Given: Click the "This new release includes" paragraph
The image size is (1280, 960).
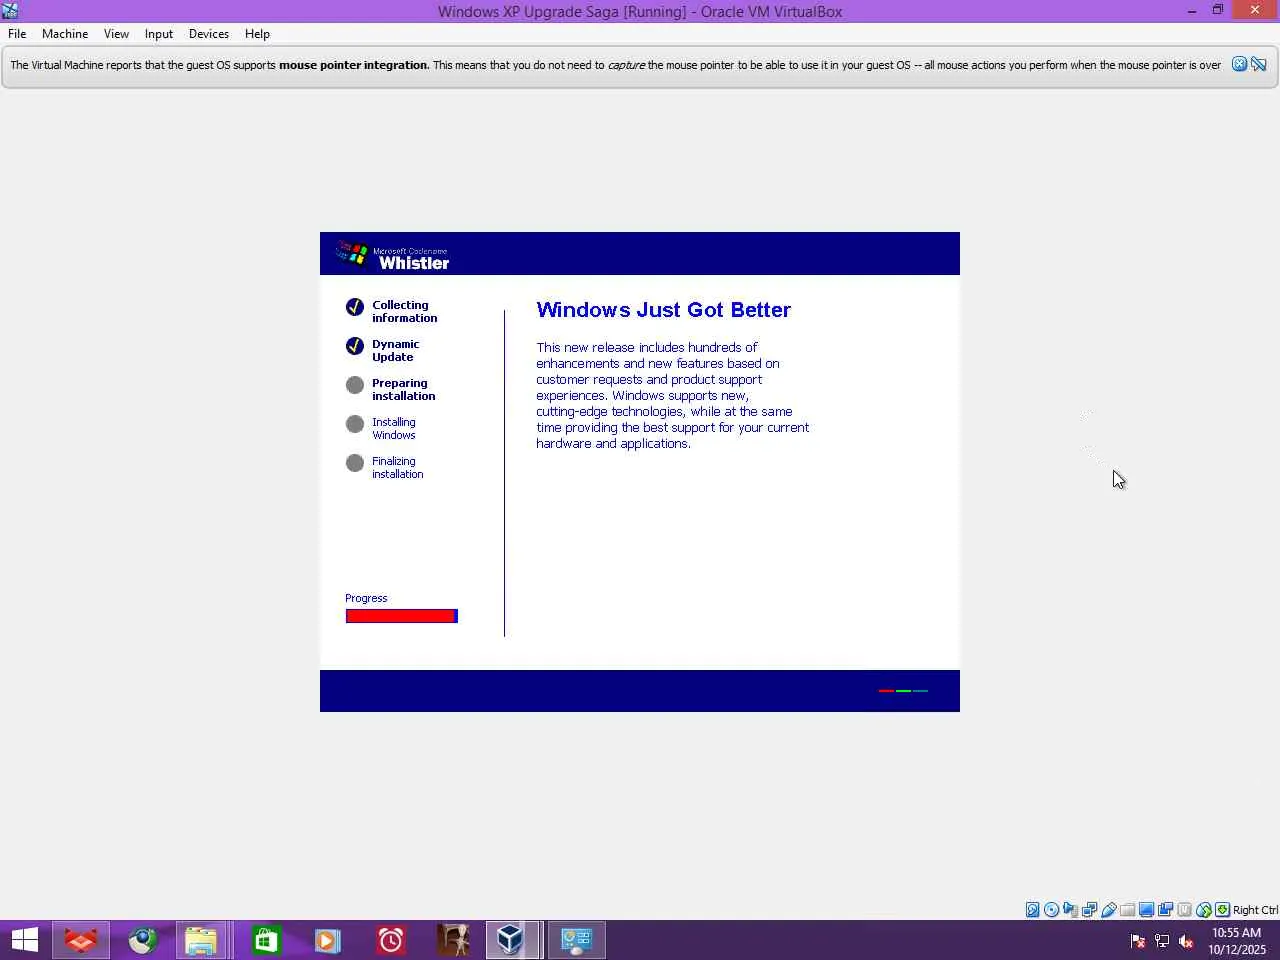Looking at the screenshot, I should (x=672, y=395).
